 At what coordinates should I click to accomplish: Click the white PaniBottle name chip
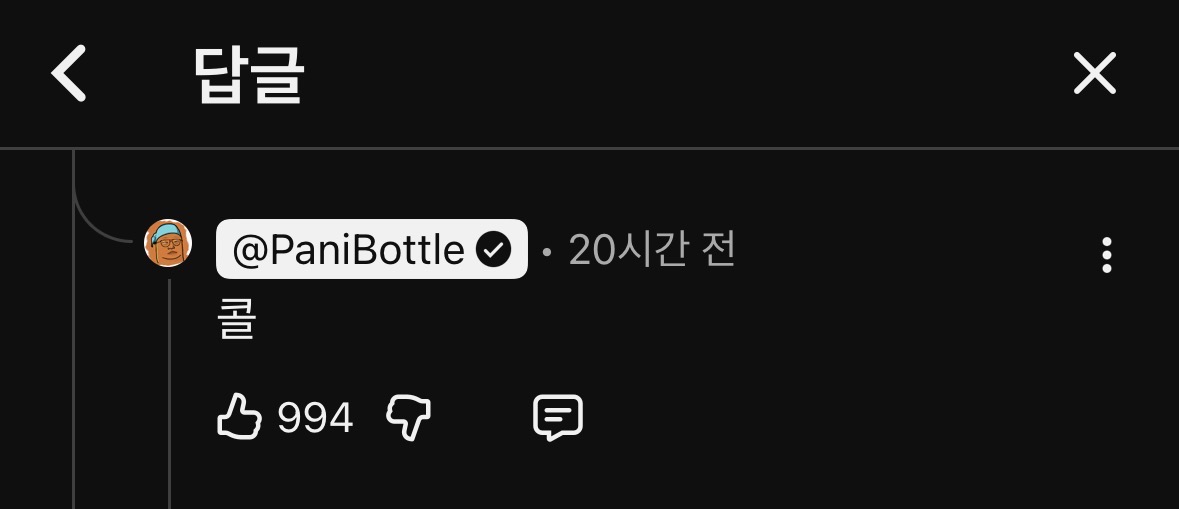[371, 249]
